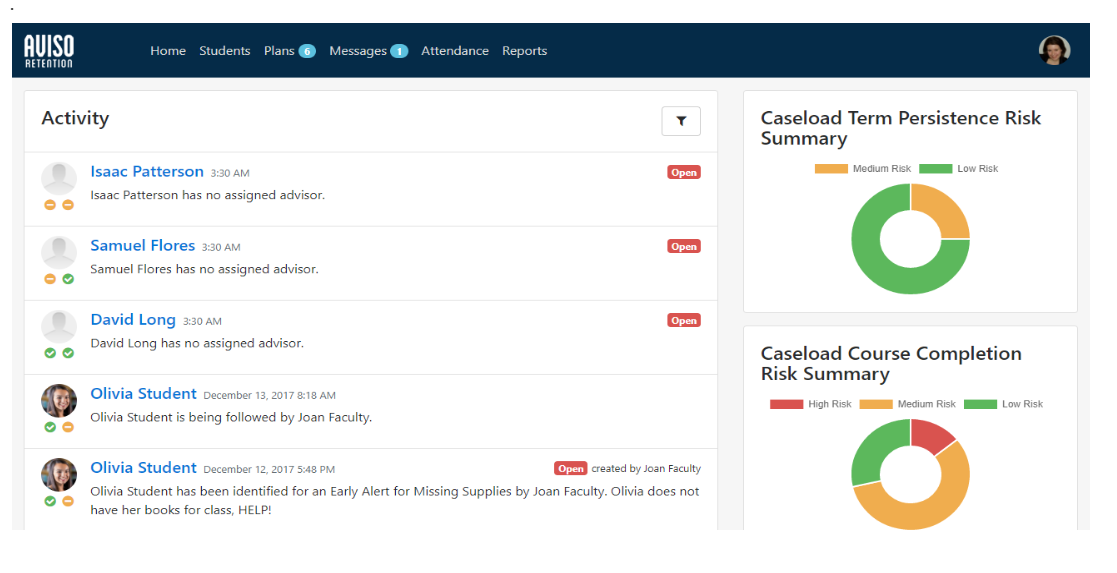Toggle Low Risk legend in Term Persistence chart

[x=959, y=169]
